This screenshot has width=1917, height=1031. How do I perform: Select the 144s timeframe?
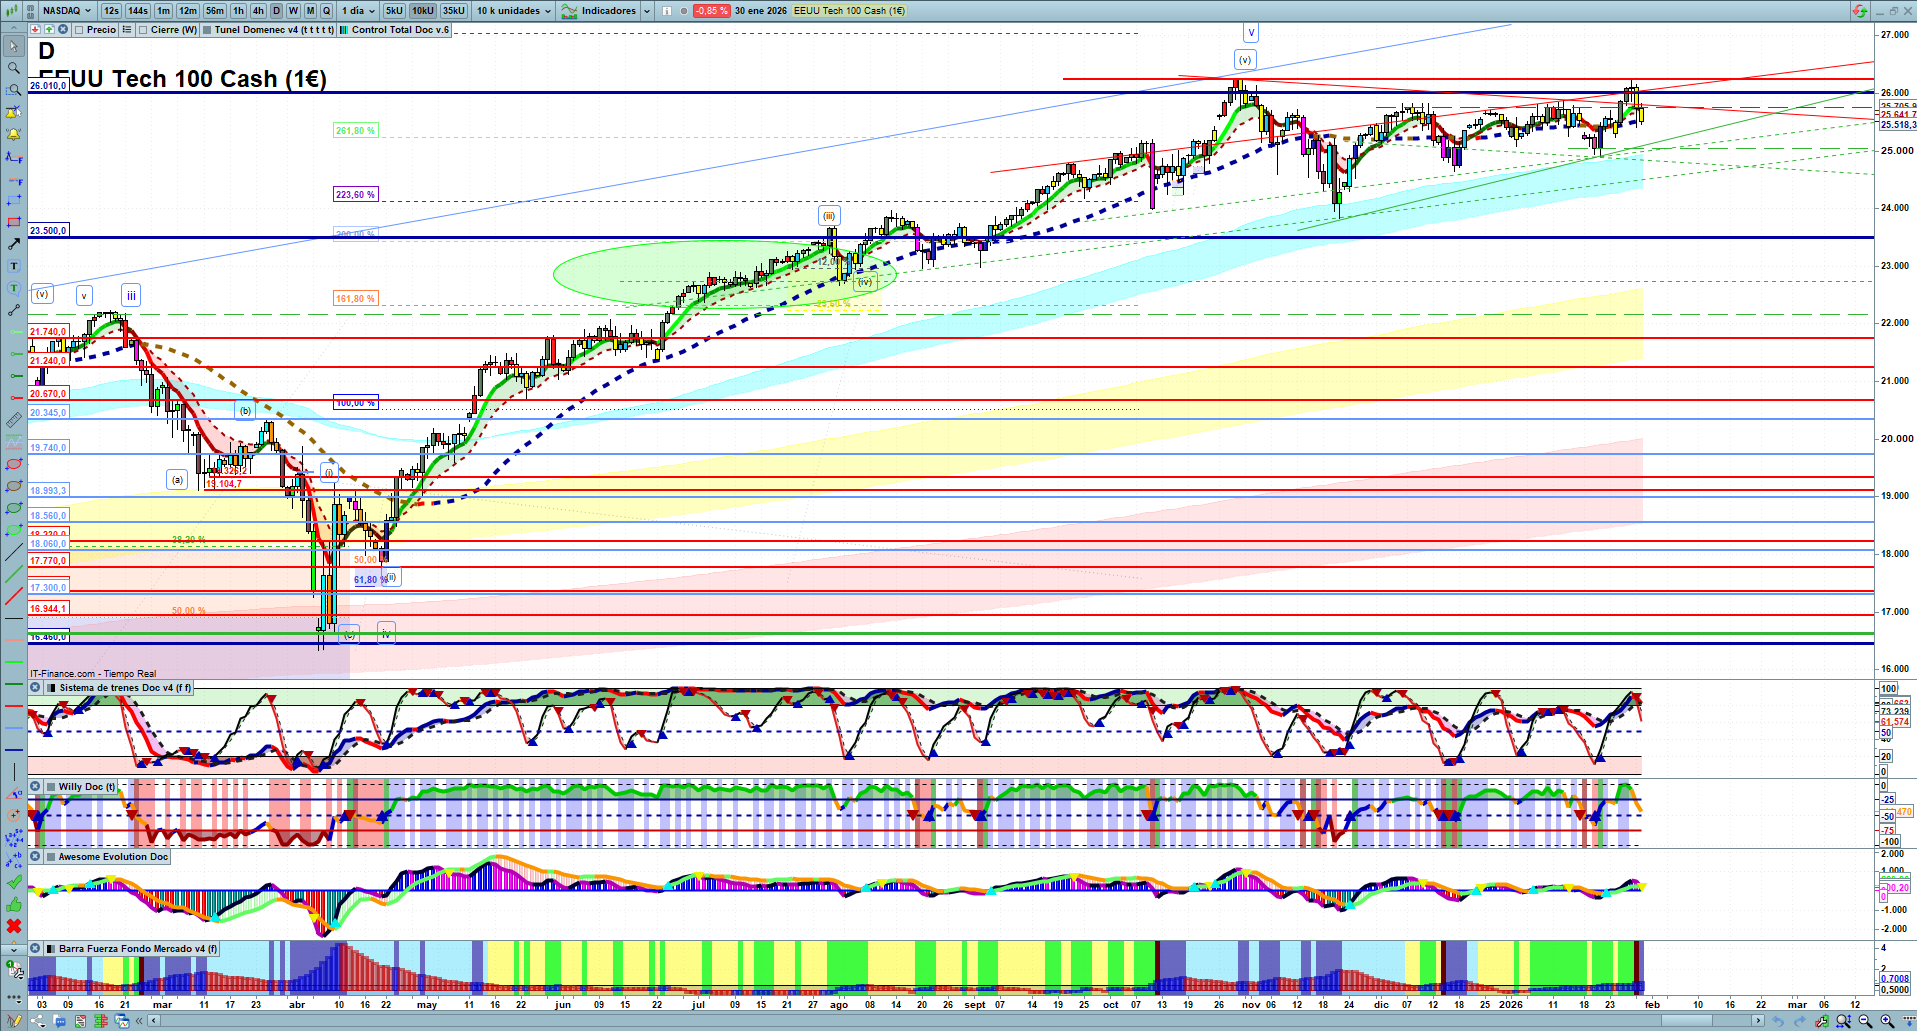138,11
